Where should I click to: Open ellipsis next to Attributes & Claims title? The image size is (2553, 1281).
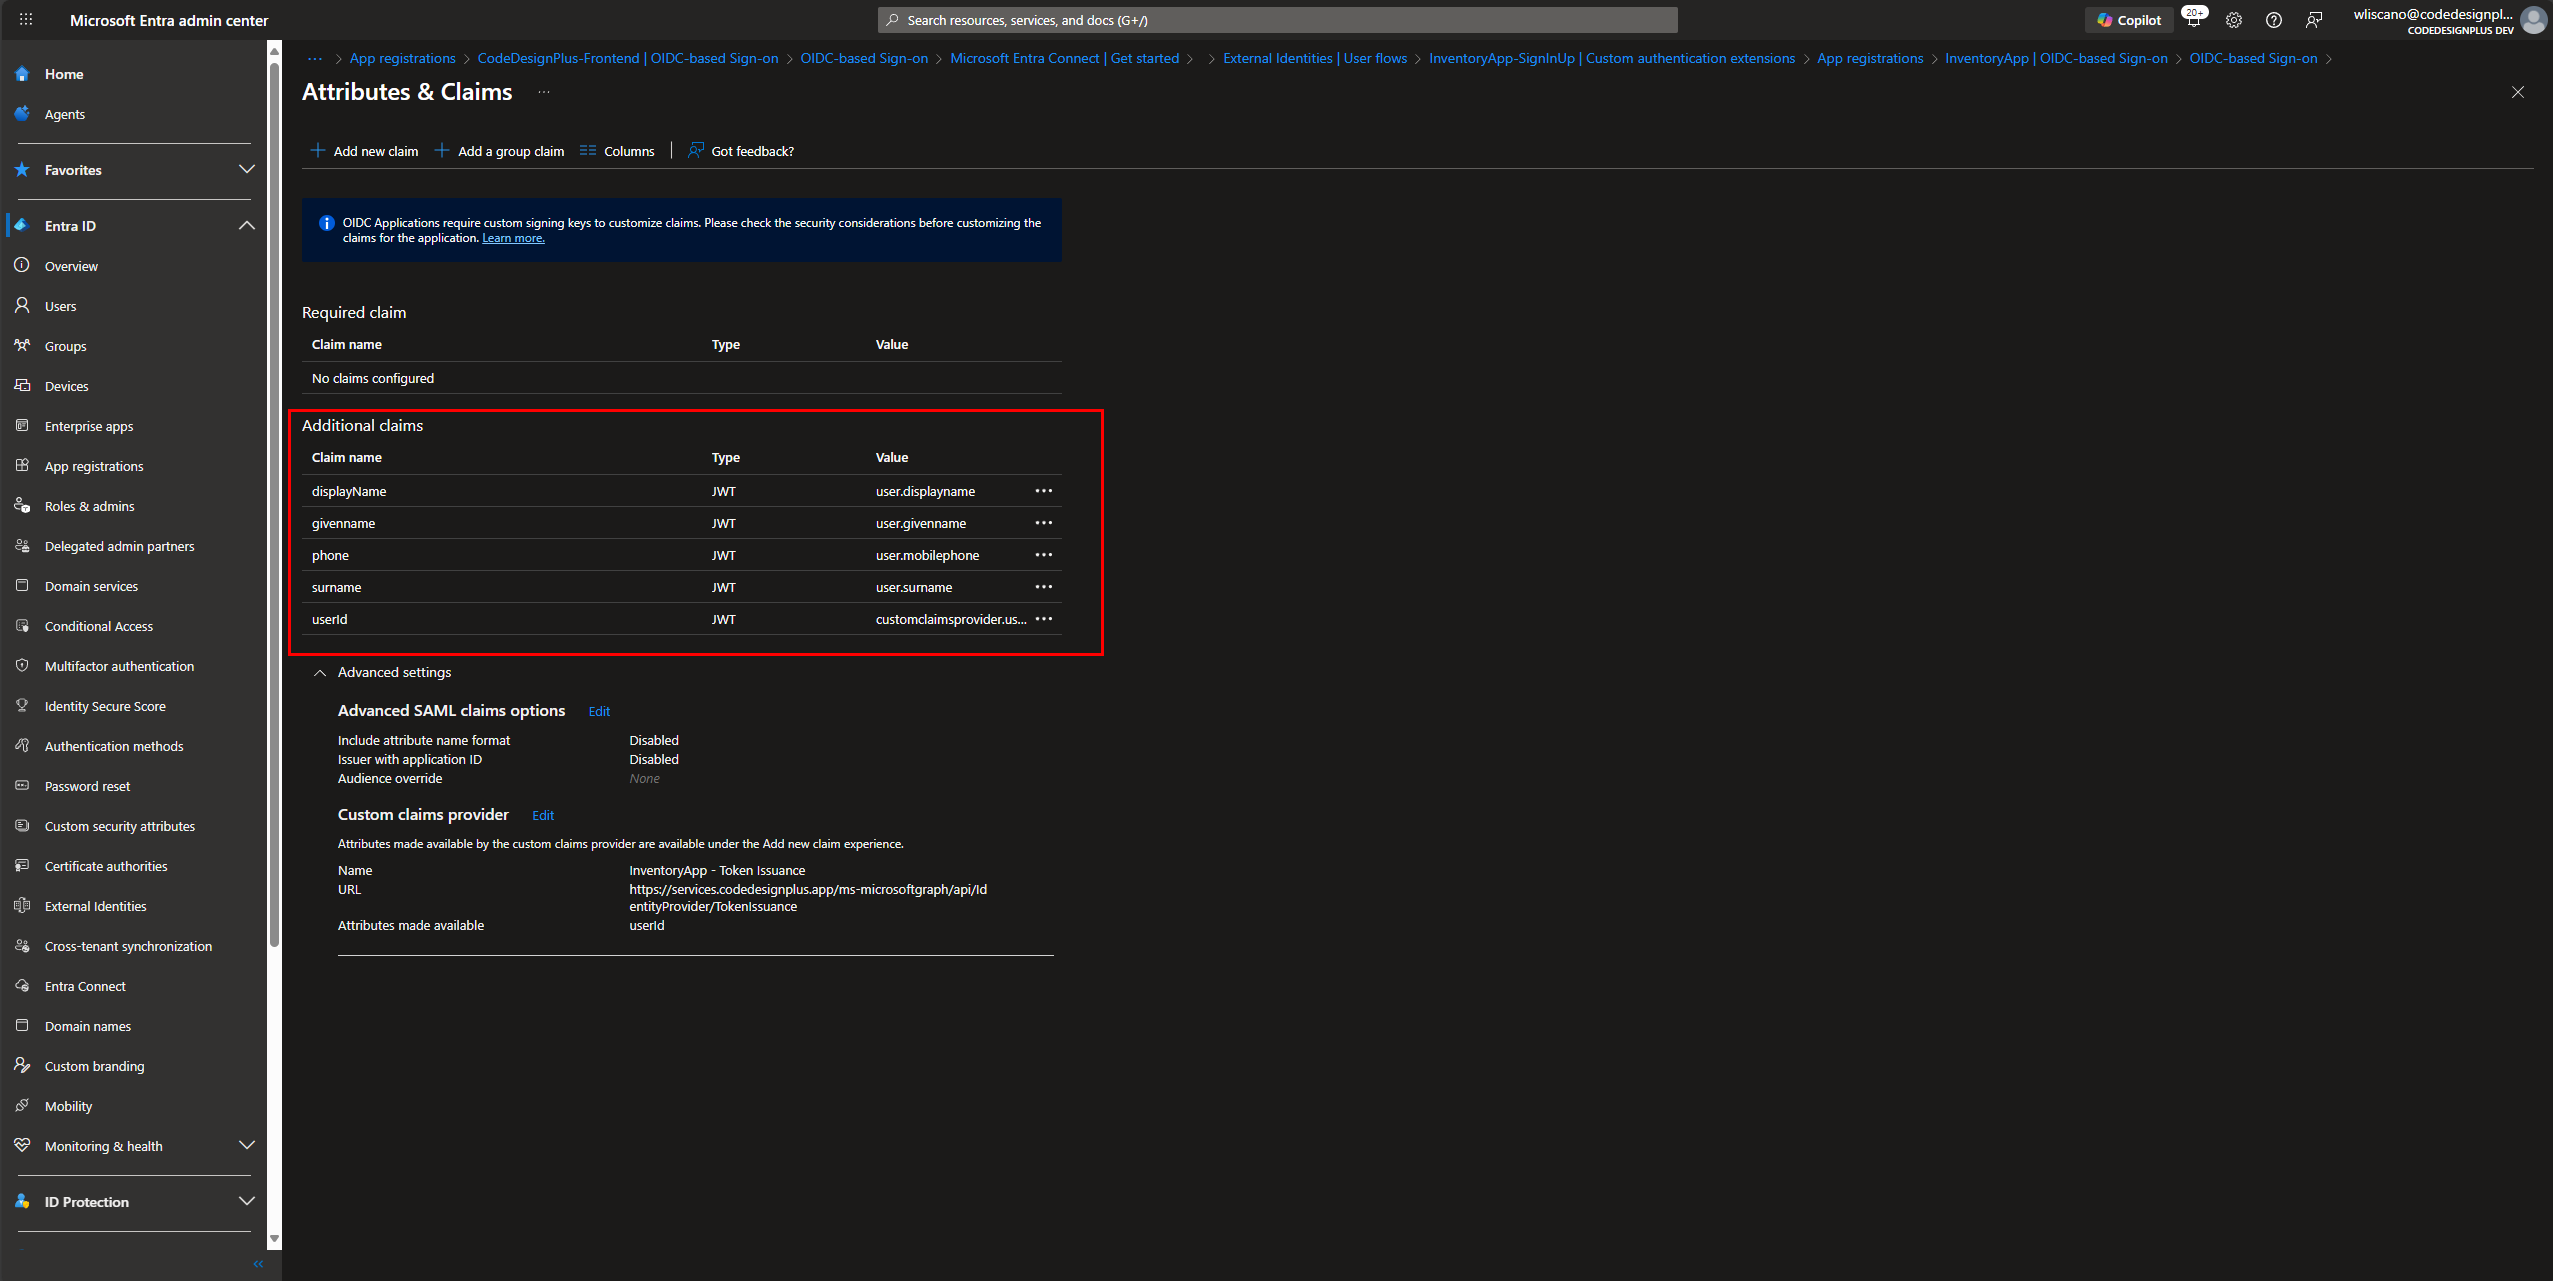point(544,92)
